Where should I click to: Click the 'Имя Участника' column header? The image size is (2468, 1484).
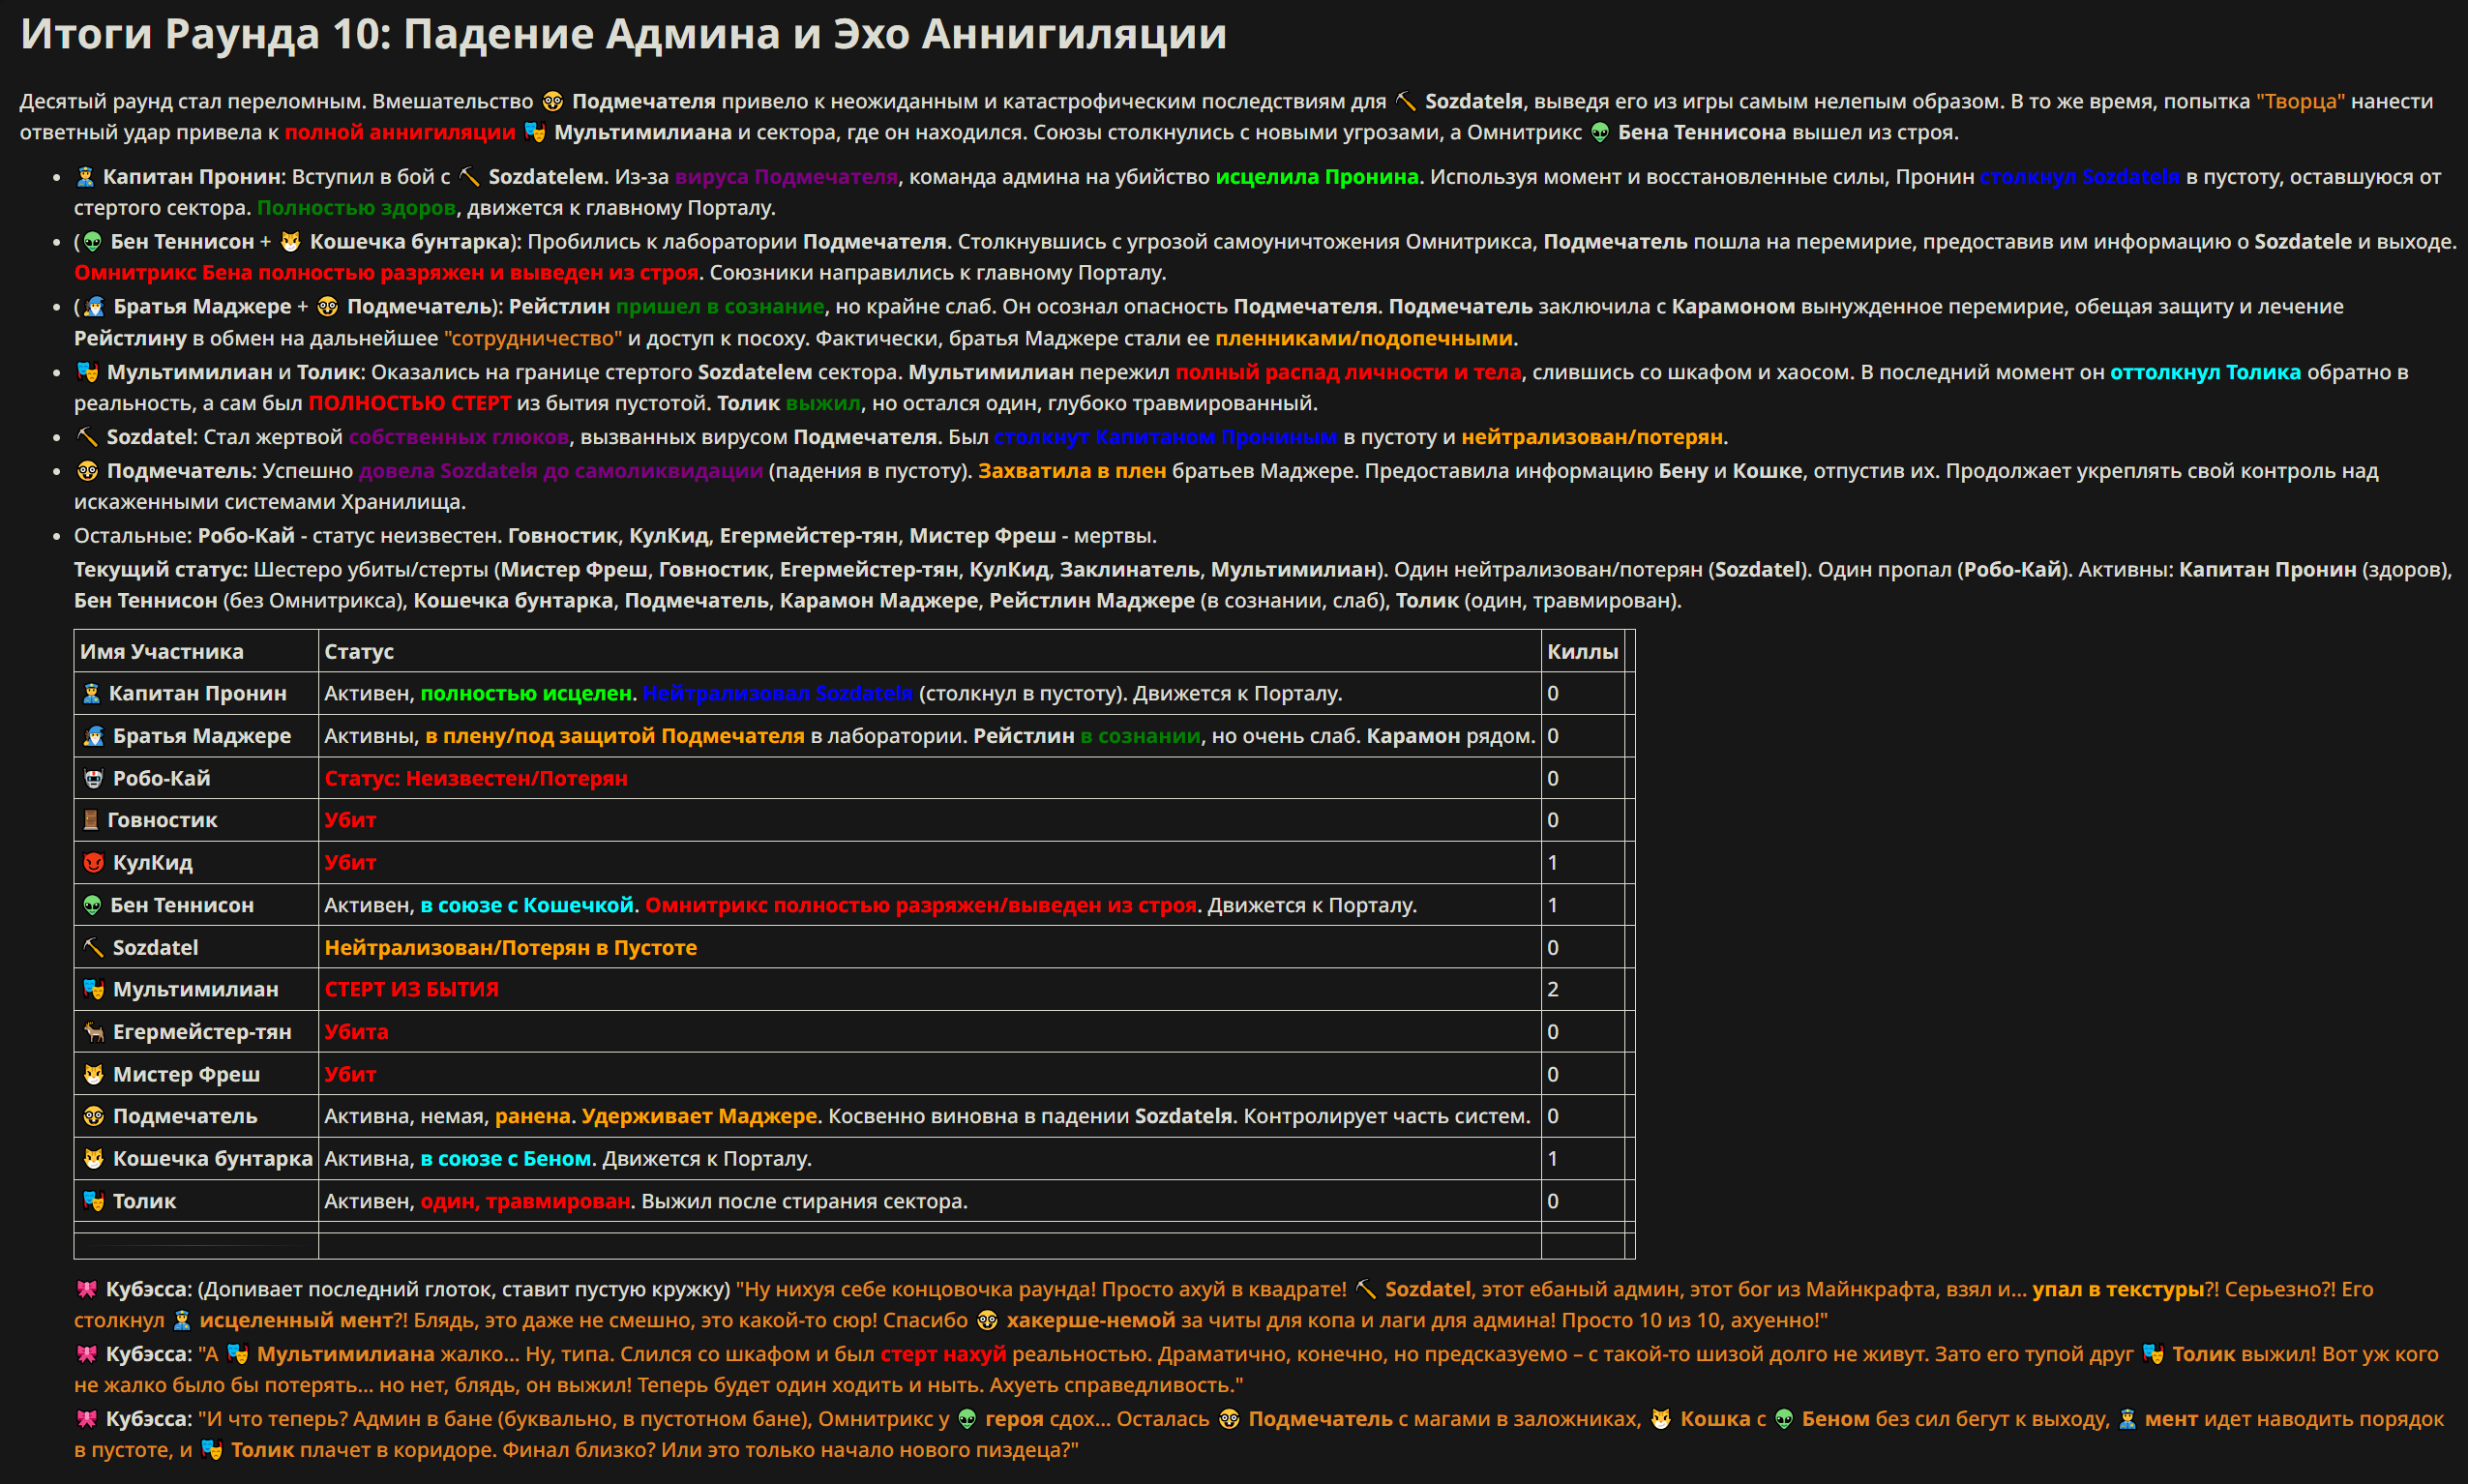click(x=162, y=651)
